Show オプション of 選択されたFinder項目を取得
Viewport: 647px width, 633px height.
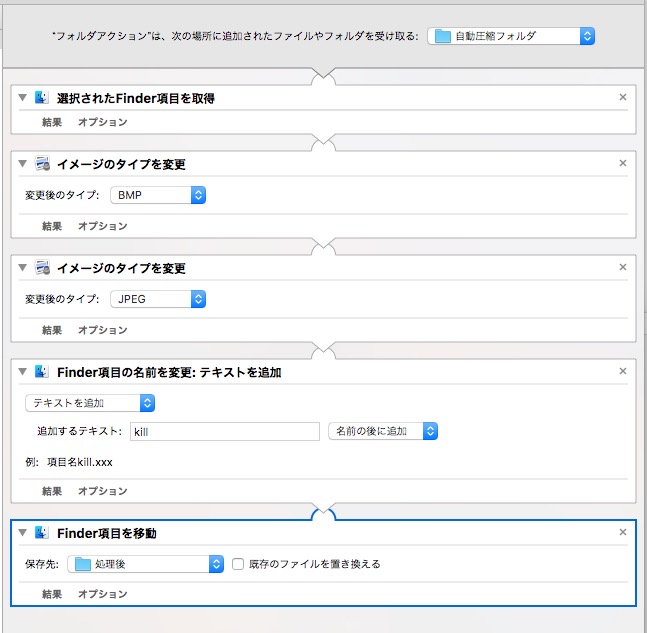point(103,122)
